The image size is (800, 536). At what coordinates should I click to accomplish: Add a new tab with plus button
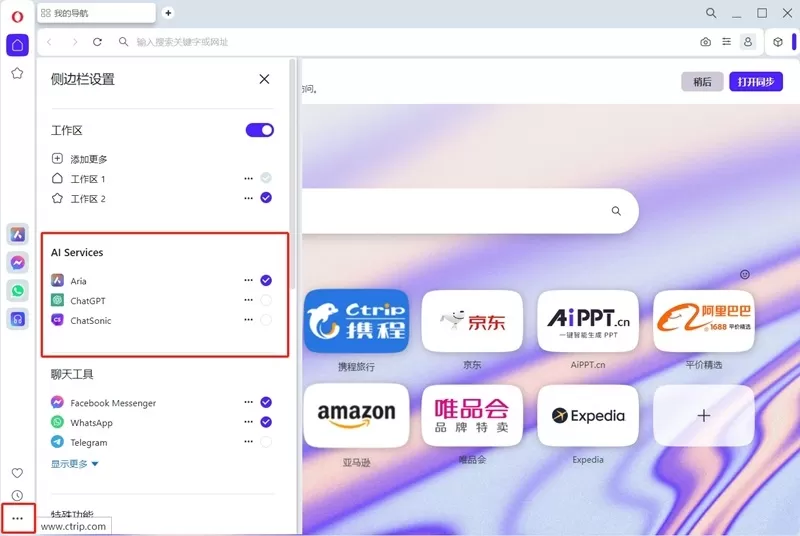pyautogui.click(x=168, y=13)
